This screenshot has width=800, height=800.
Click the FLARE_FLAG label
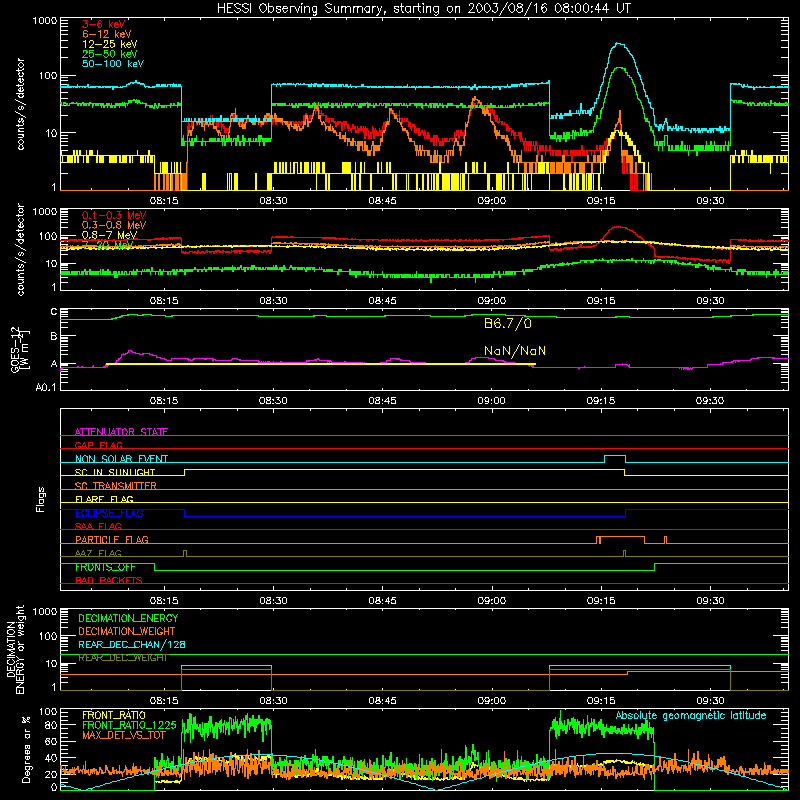pyautogui.click(x=104, y=499)
